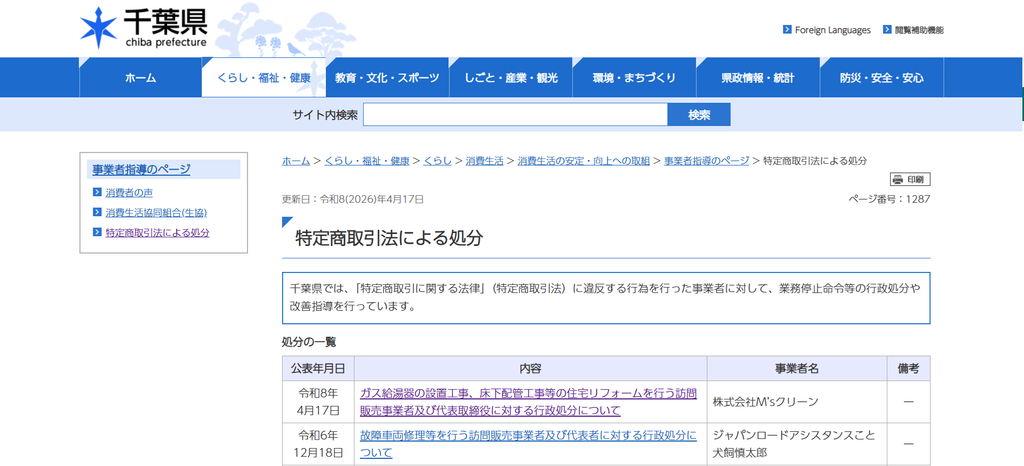This screenshot has width=1024, height=466.
Task: Click breadcrumb くらし・福祉・健康 link
Action: click(x=366, y=161)
